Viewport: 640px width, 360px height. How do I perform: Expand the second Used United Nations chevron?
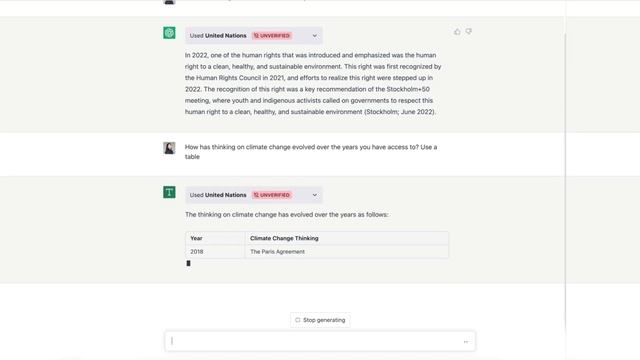point(315,195)
